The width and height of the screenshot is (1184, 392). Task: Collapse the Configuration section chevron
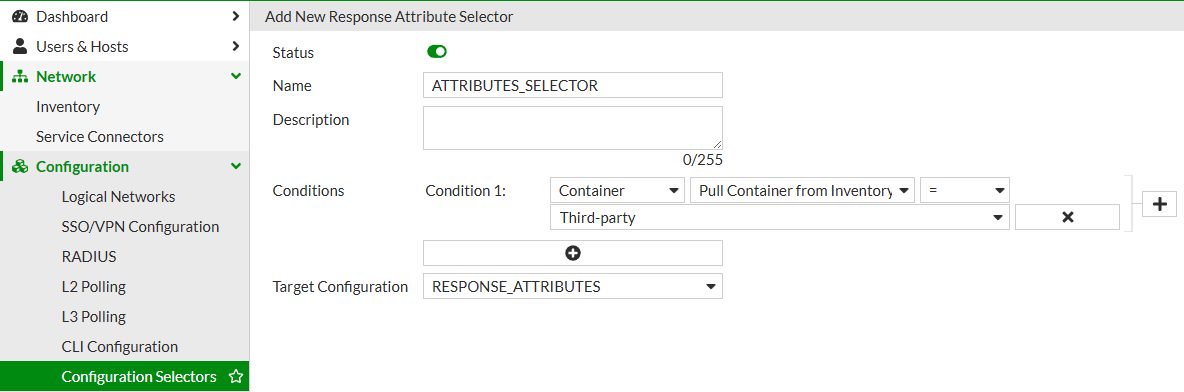(x=236, y=167)
